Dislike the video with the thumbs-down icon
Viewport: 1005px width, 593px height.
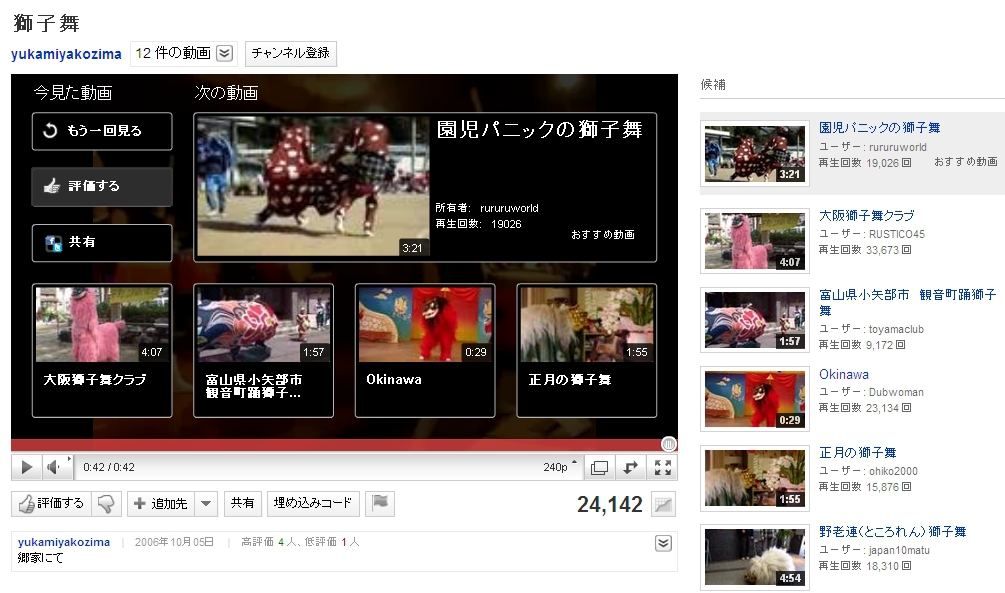[106, 504]
